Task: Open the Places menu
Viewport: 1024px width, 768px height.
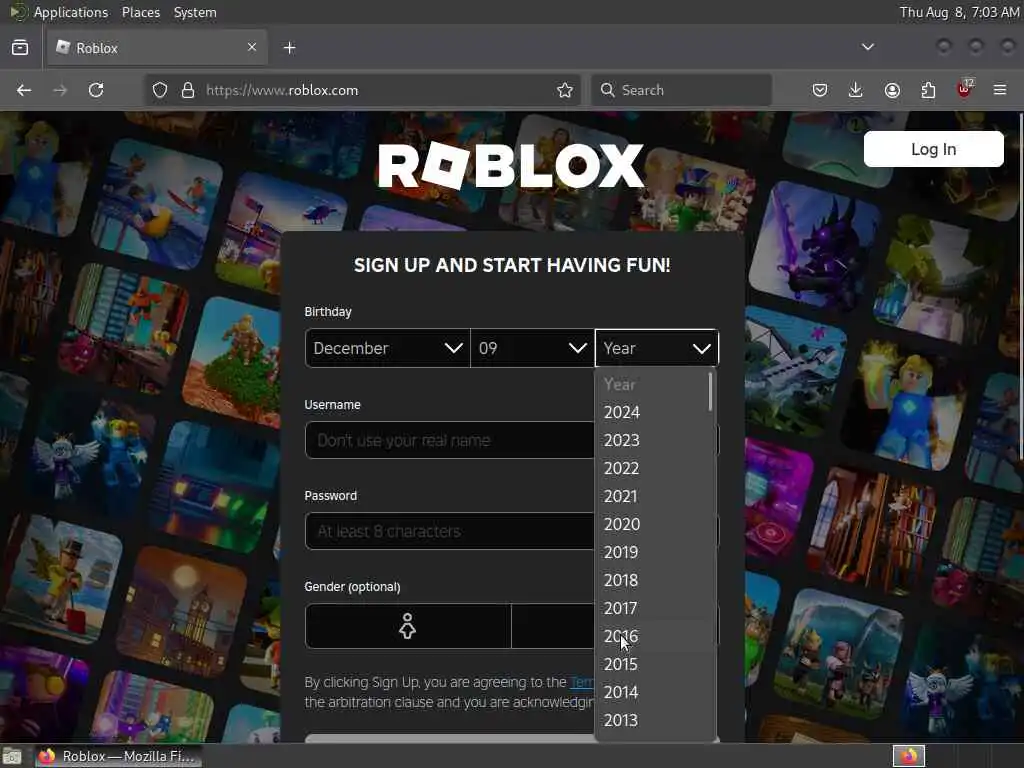Action: coord(141,12)
